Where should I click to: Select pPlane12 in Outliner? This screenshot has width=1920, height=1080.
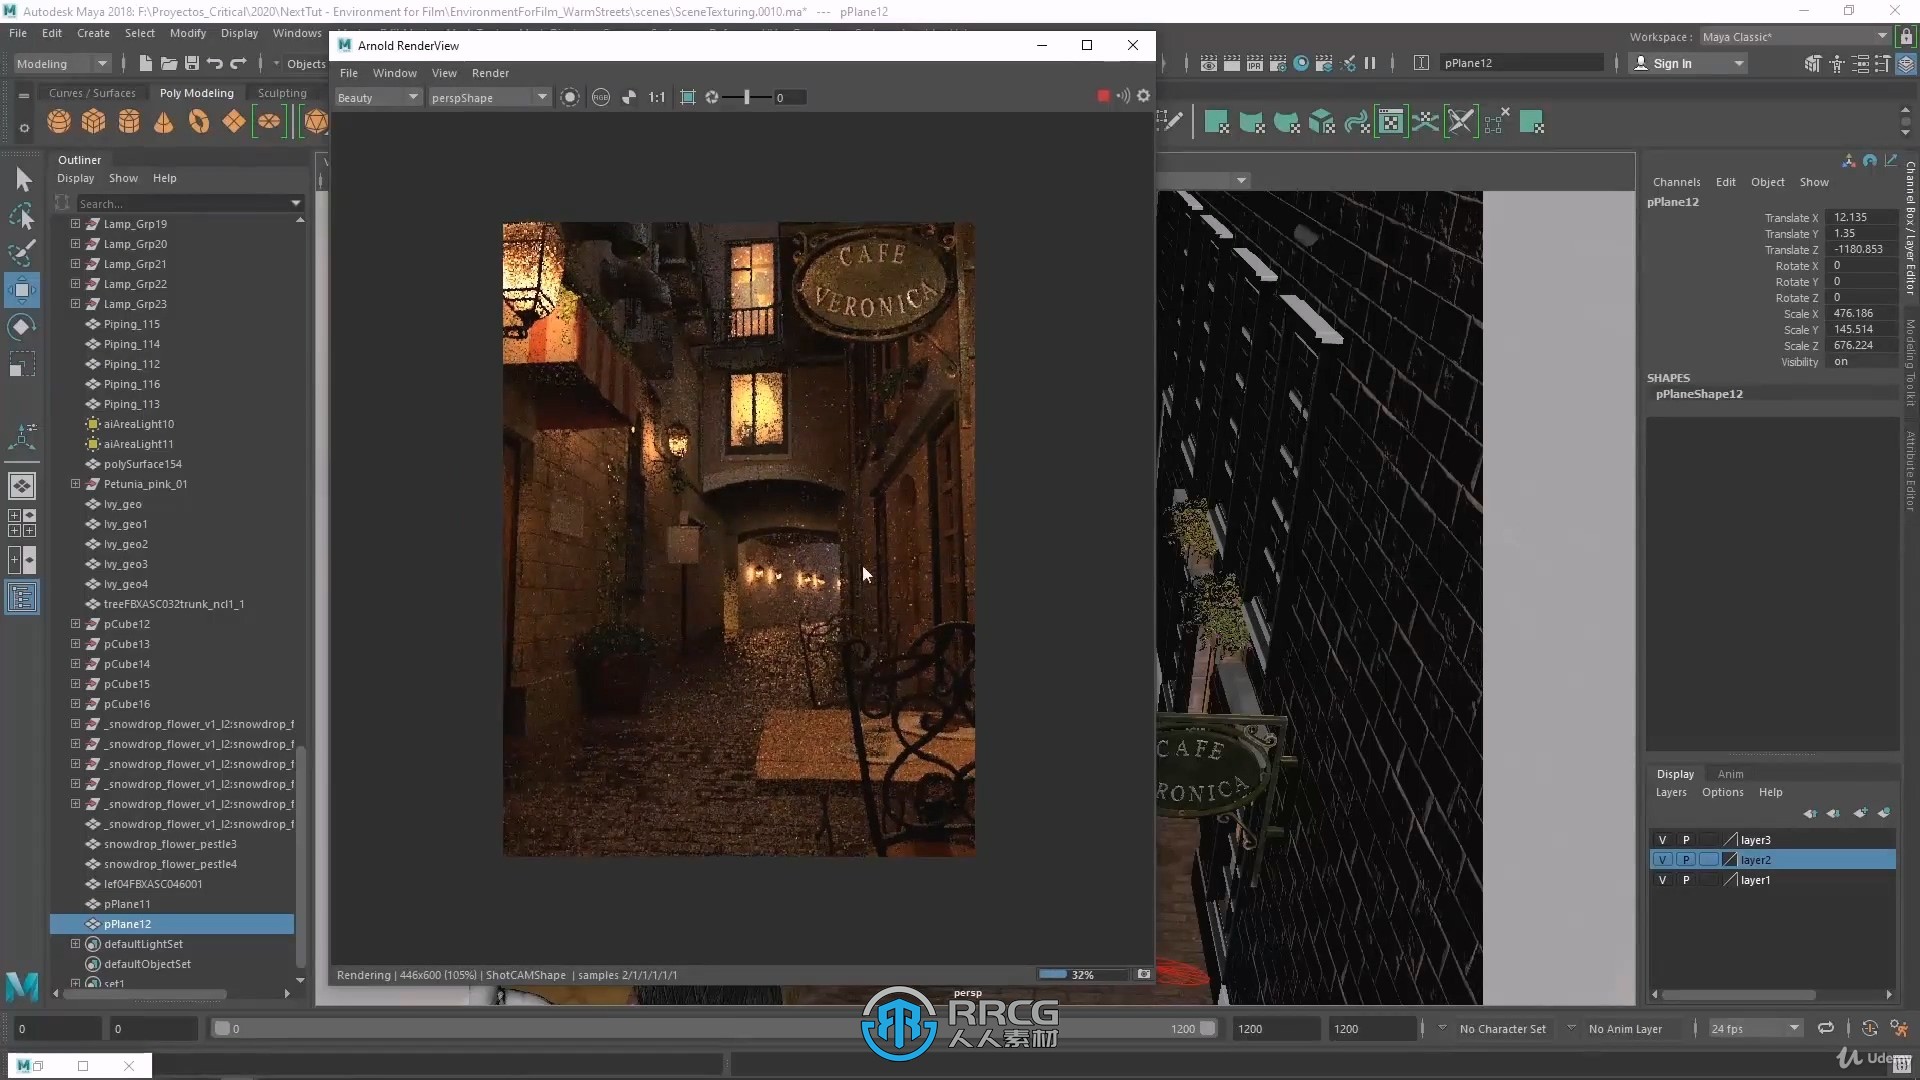(x=128, y=923)
